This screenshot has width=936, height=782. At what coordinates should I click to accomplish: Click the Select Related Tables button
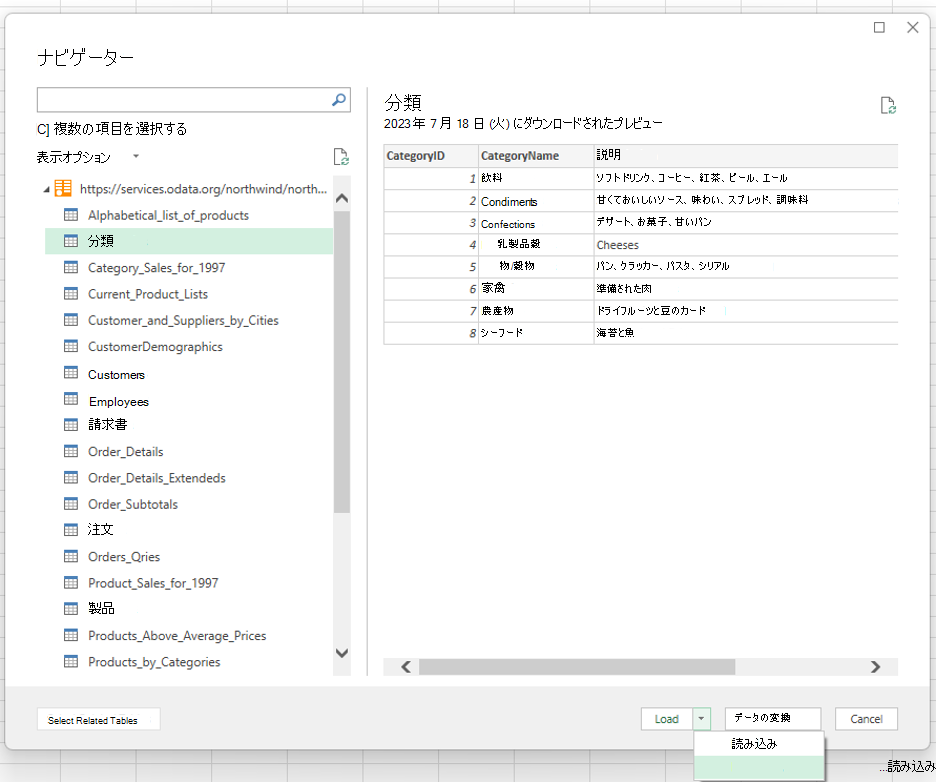98,720
